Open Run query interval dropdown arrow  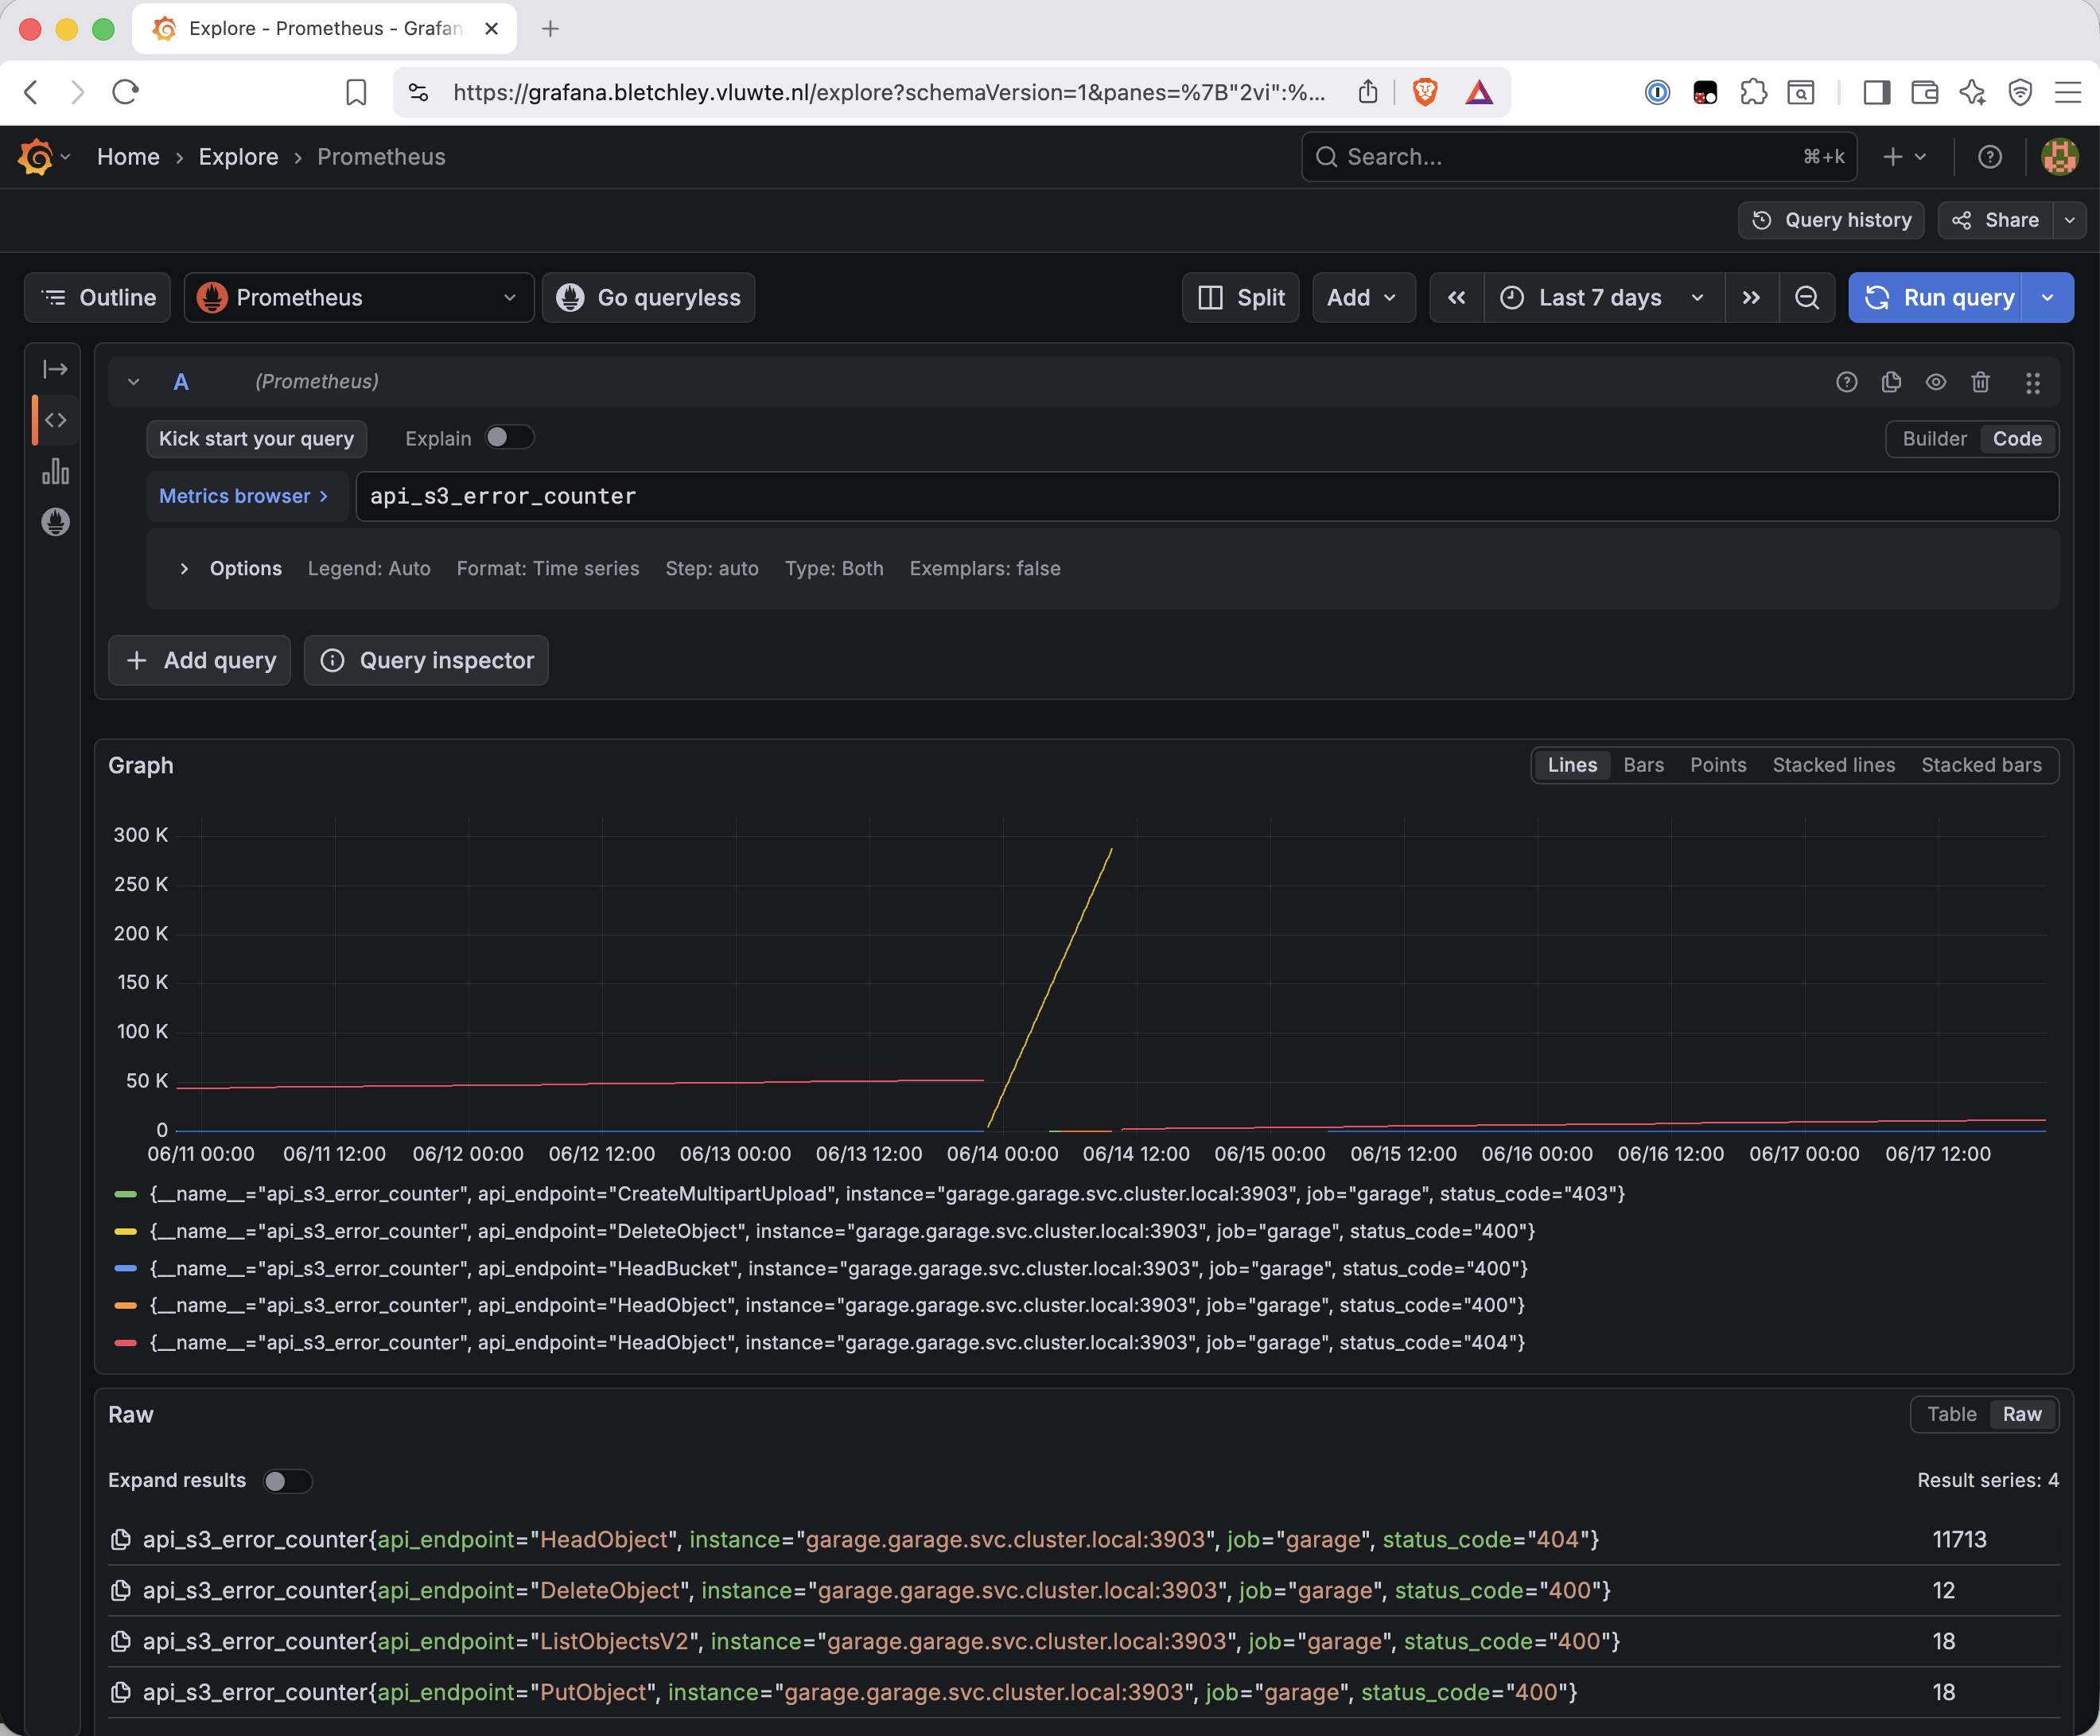[2048, 298]
